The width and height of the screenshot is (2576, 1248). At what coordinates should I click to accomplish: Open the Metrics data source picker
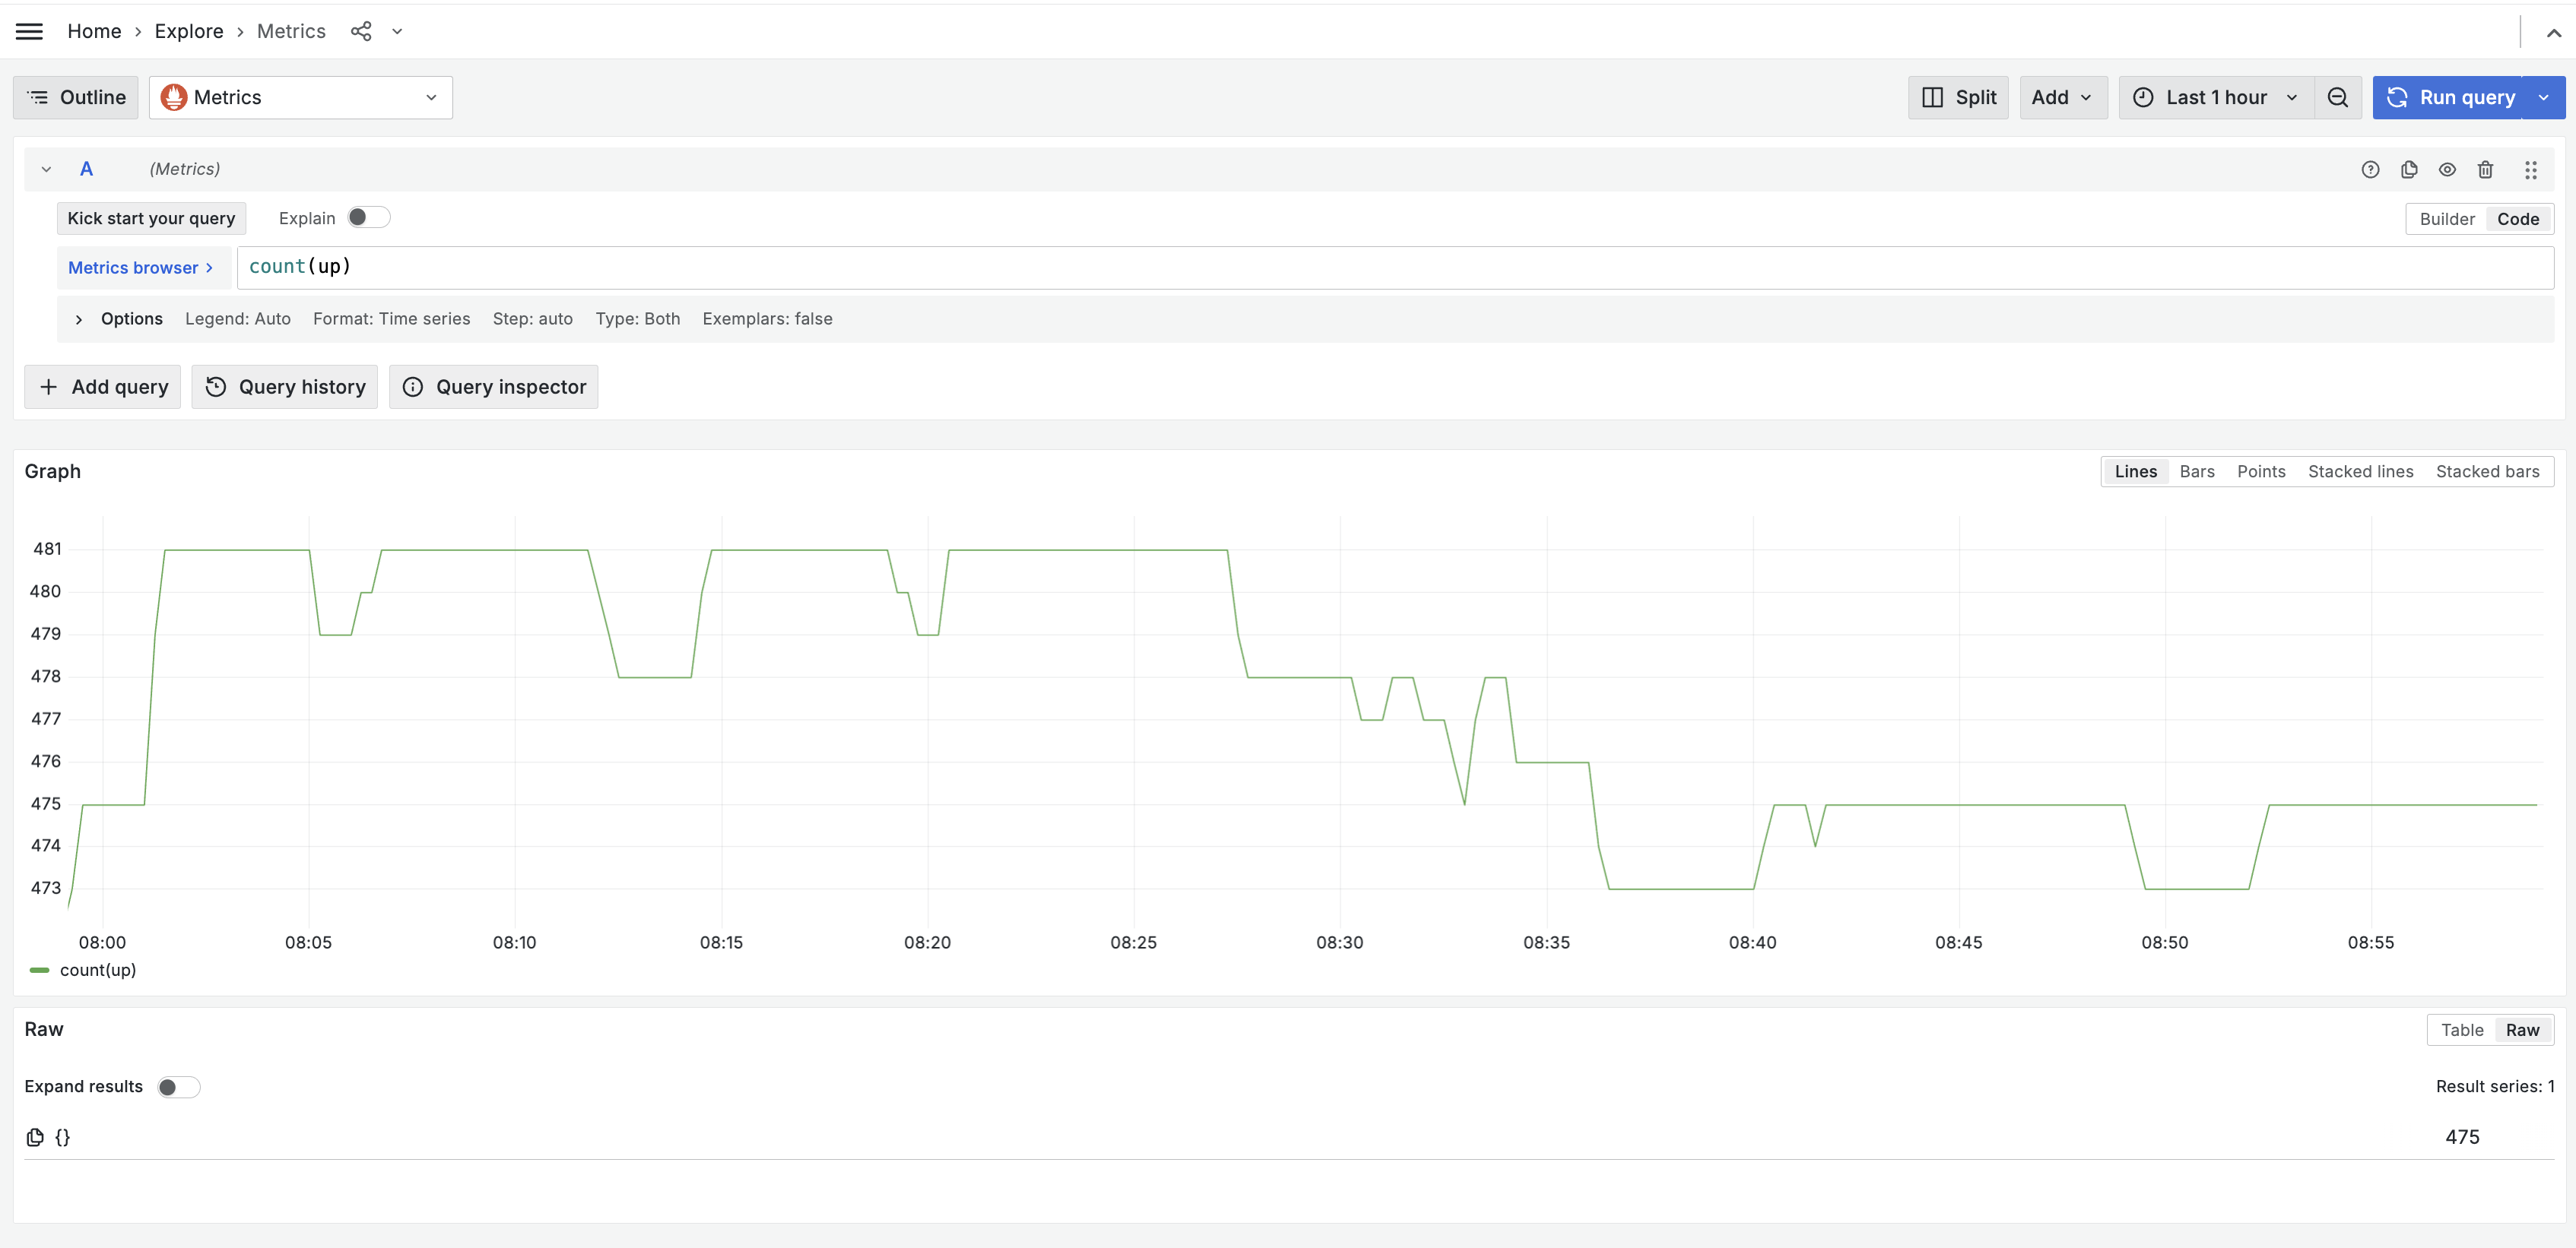301,97
